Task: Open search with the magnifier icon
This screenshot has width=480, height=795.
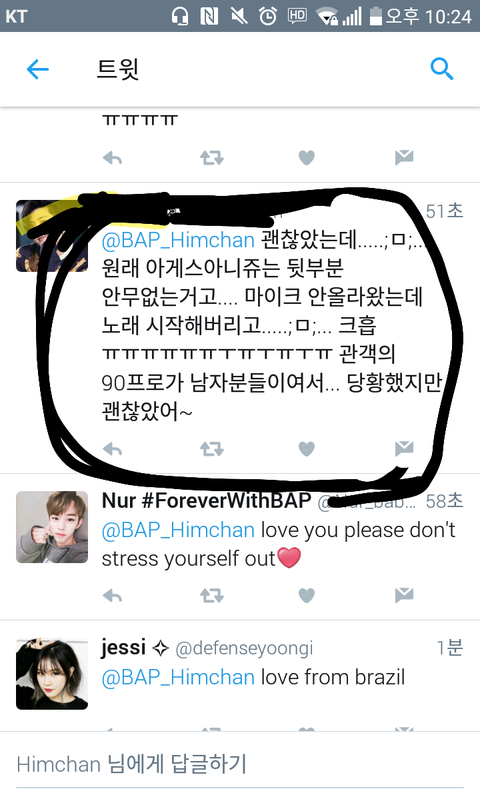Action: point(441,68)
